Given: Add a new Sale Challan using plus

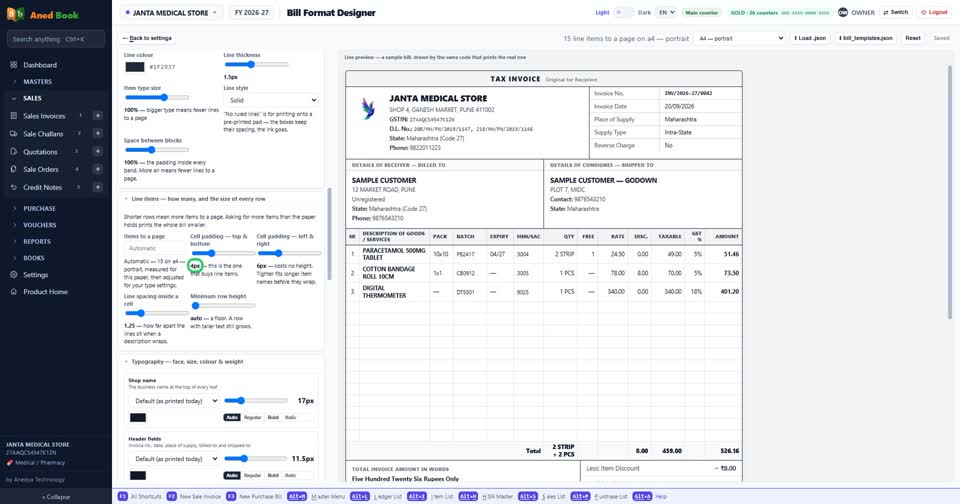Looking at the screenshot, I should tap(97, 134).
